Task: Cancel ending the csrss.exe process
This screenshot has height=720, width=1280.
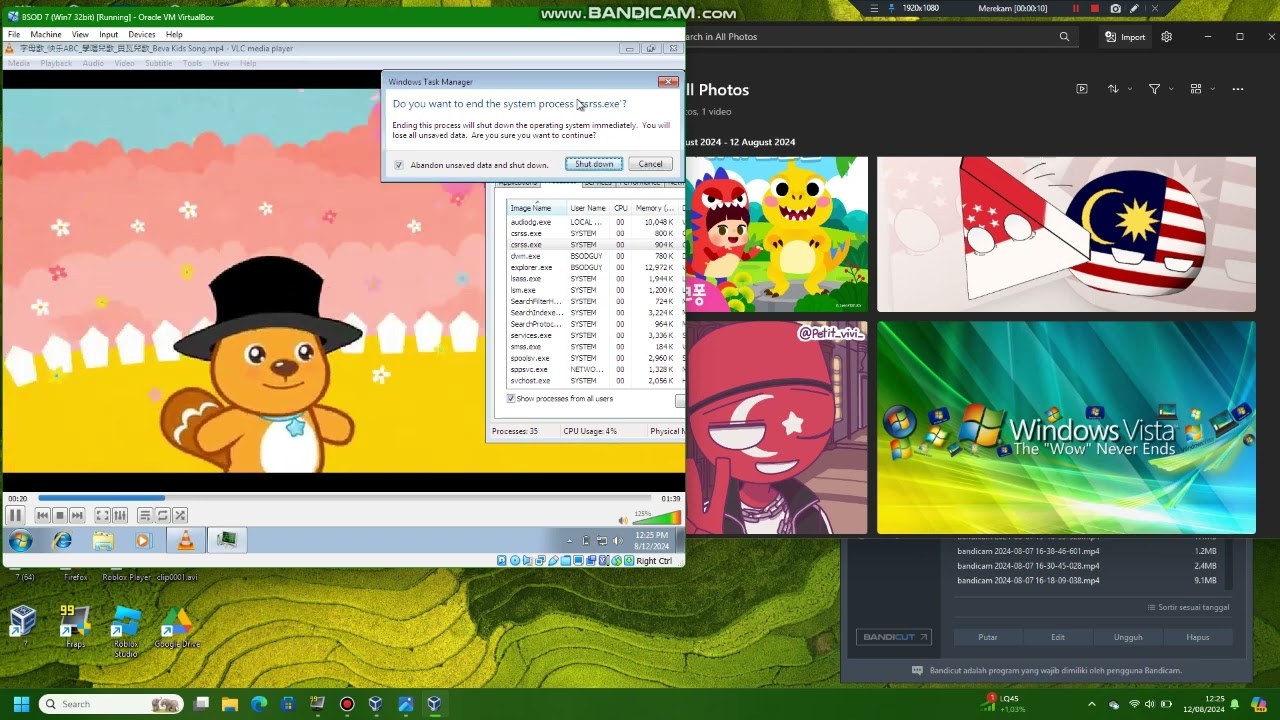Action: (x=650, y=164)
